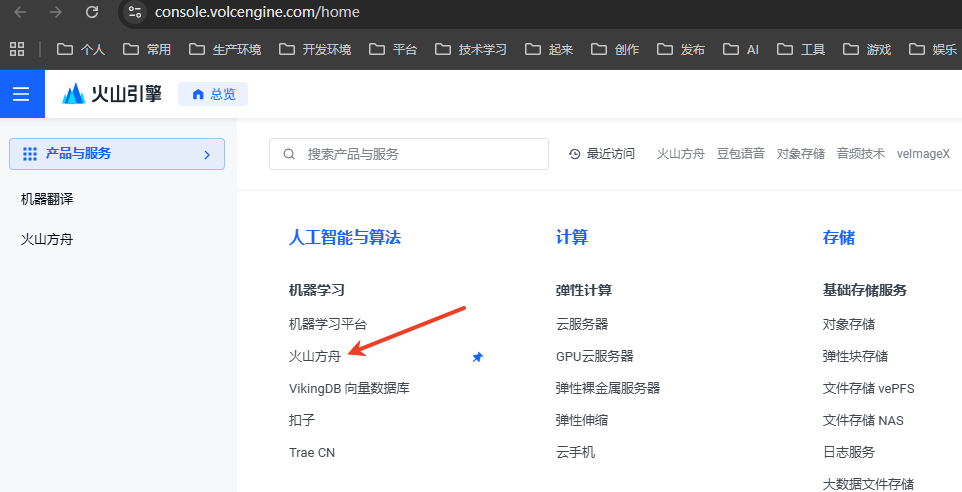Screen dimensions: 962x492
Task: Open the 计算 category heading
Action: [x=572, y=237]
